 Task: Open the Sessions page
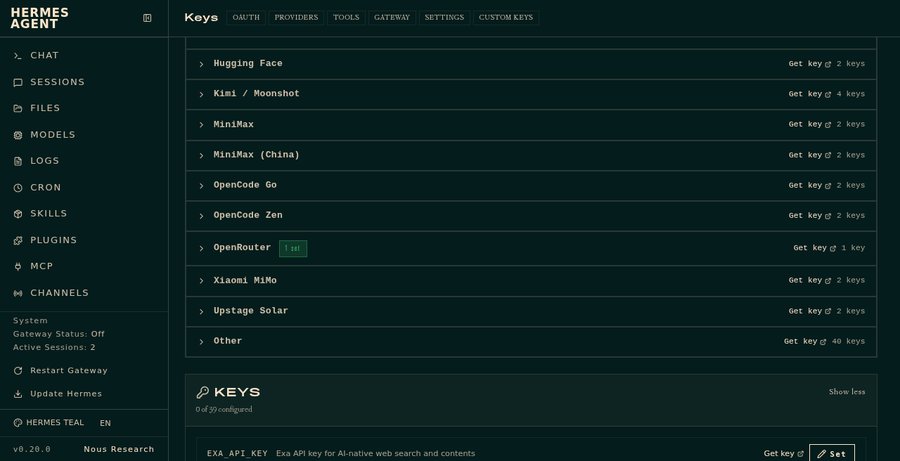pos(84,82)
